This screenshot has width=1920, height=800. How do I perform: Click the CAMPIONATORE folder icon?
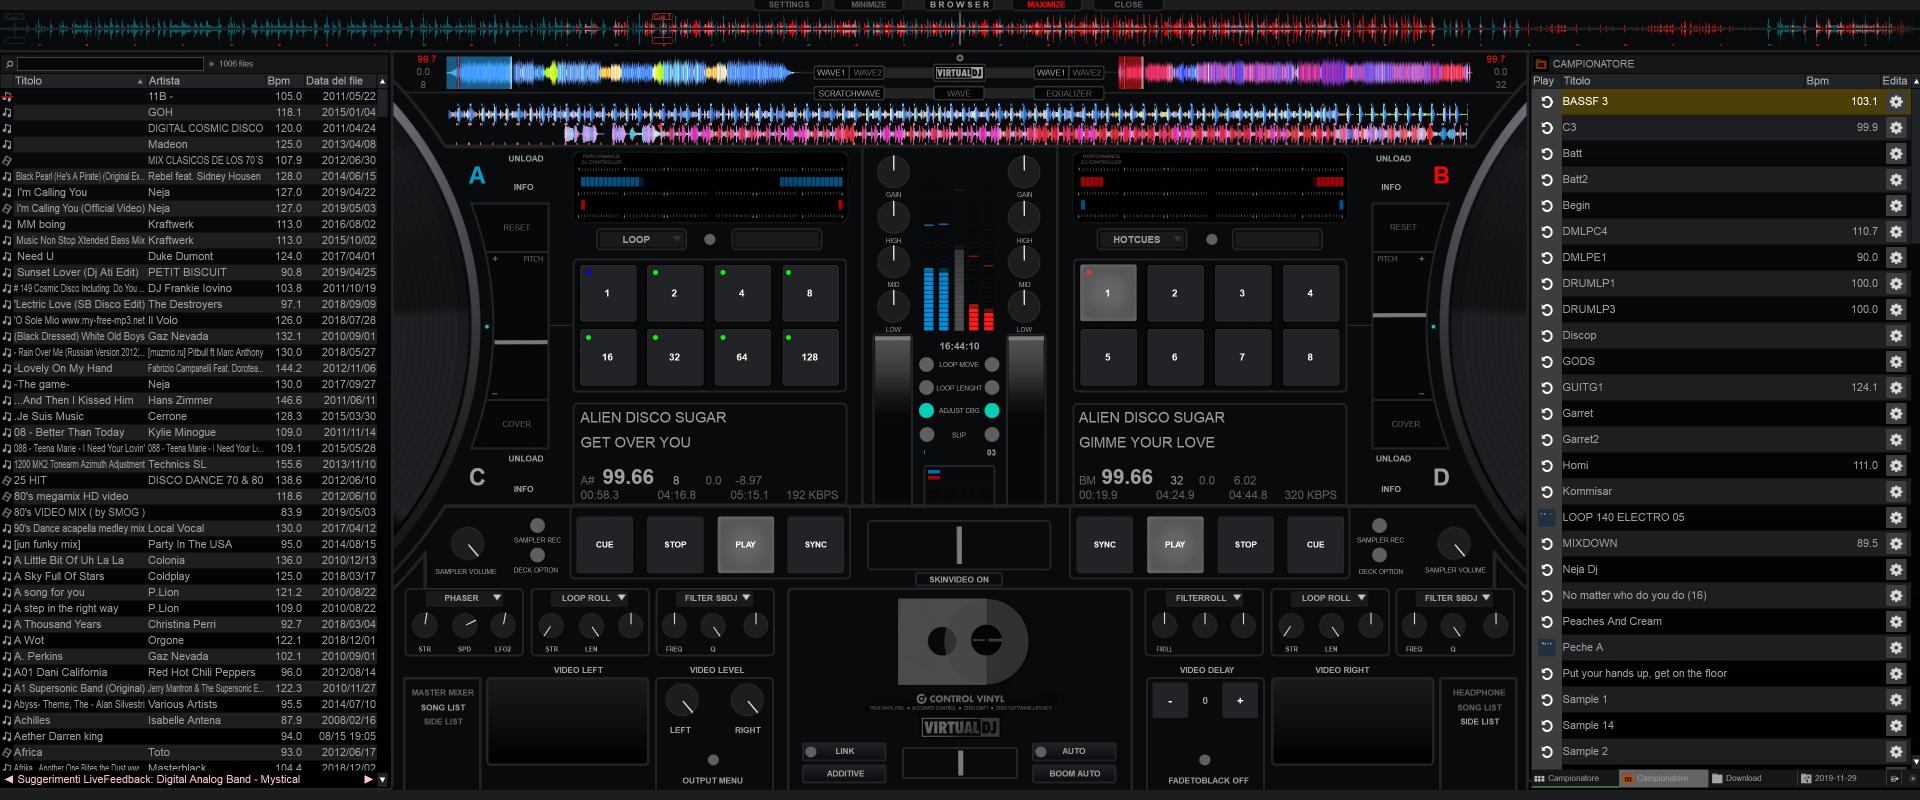(x=1541, y=64)
